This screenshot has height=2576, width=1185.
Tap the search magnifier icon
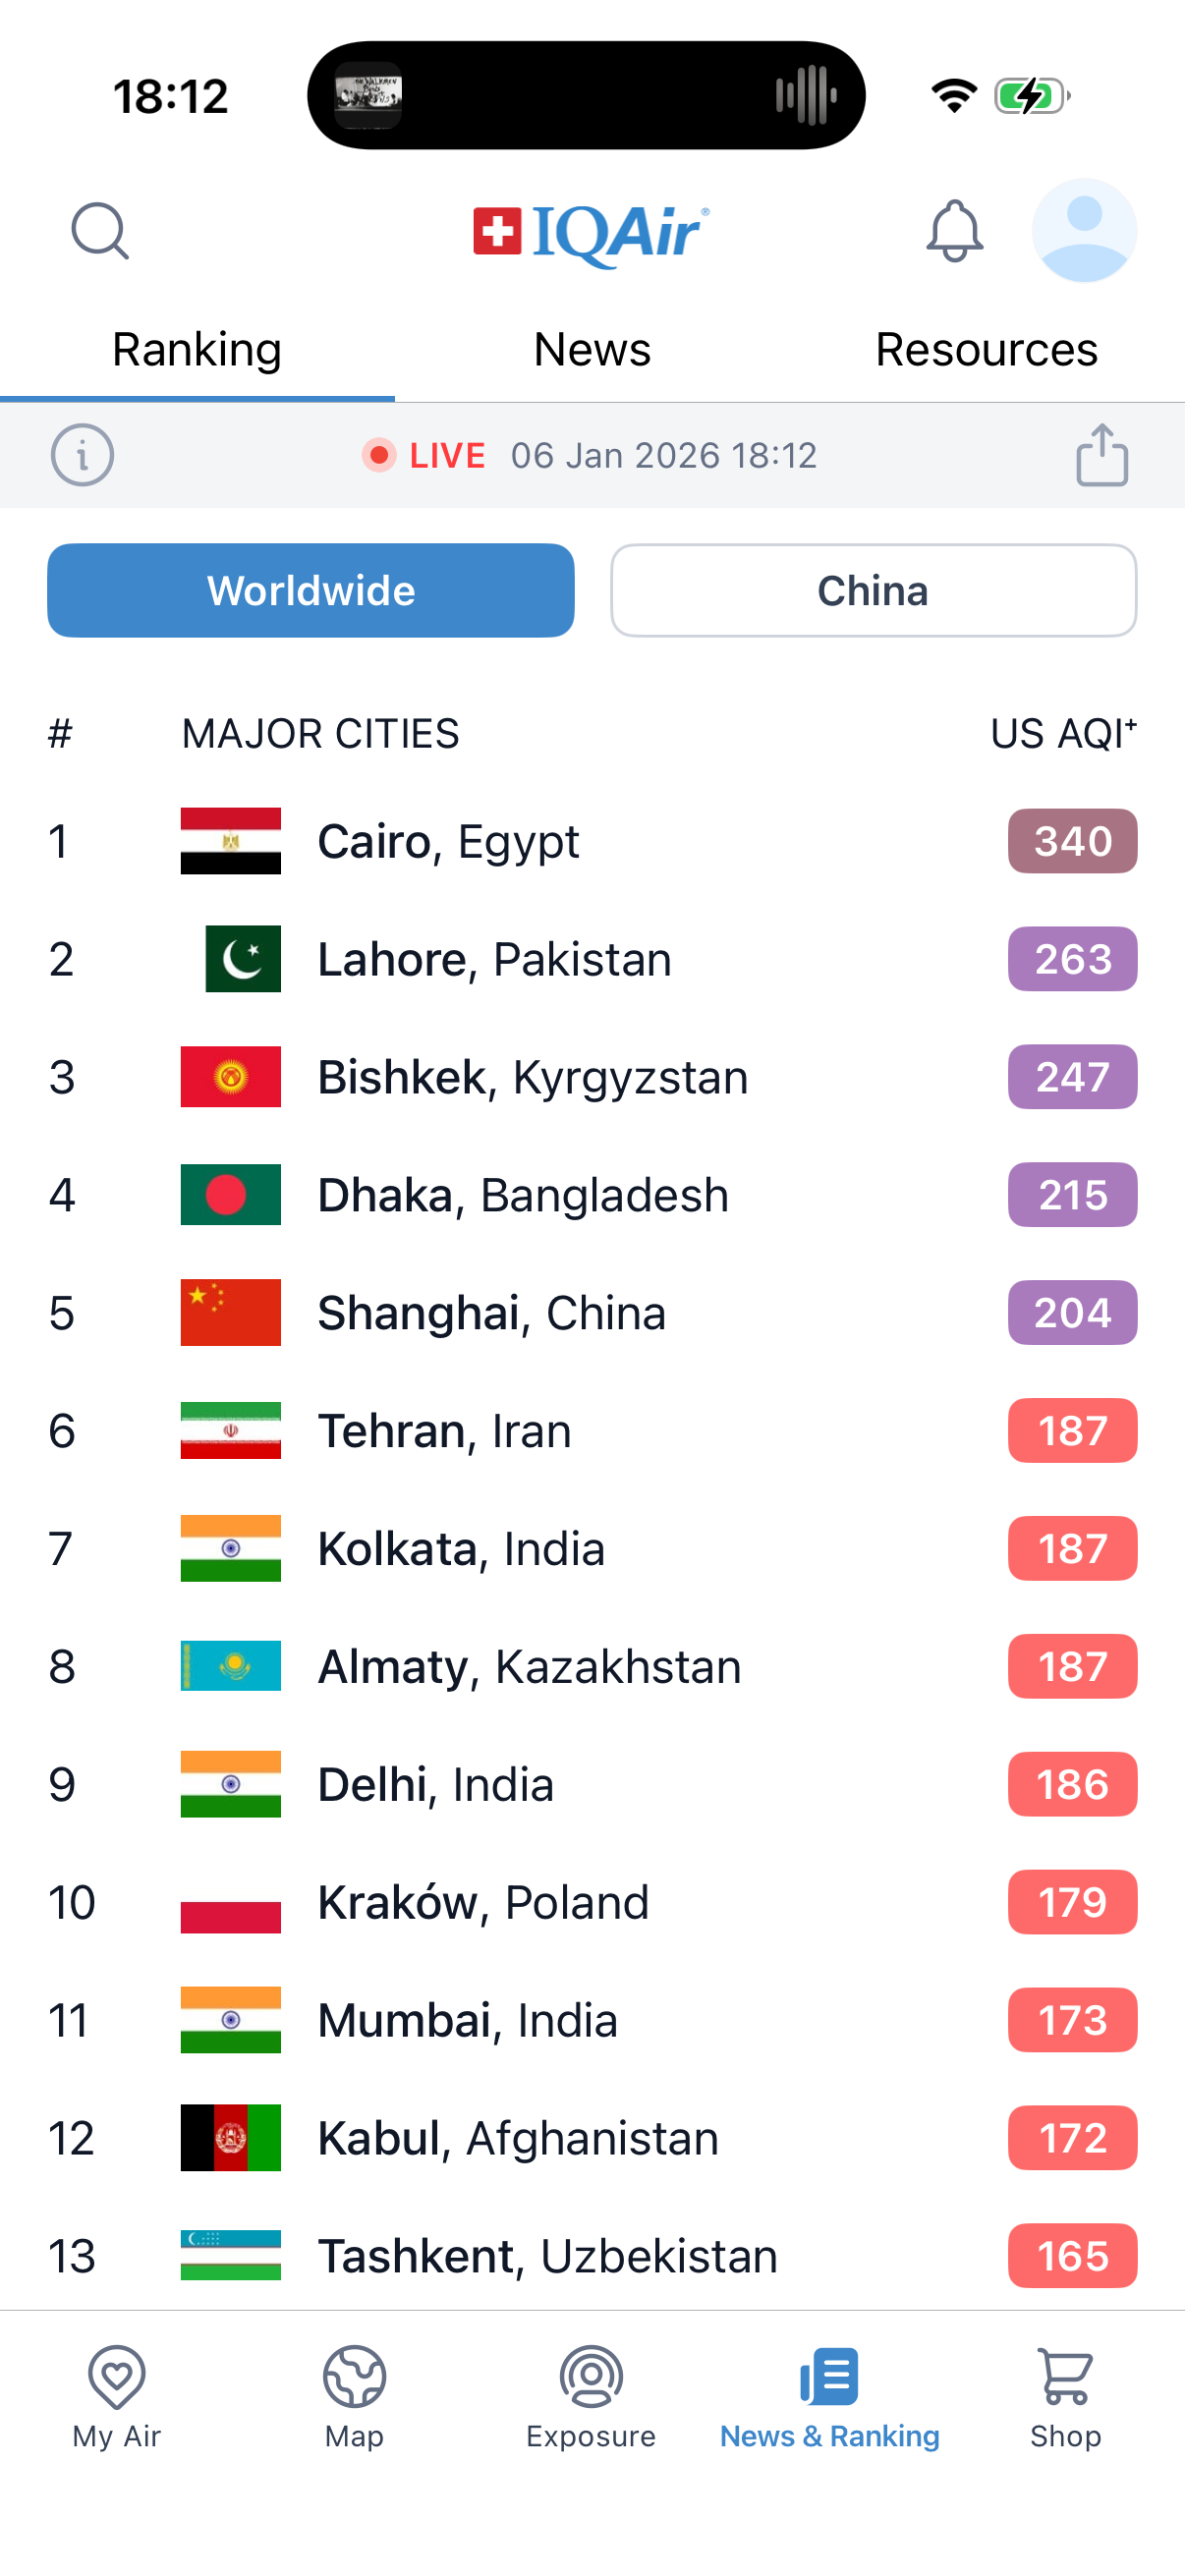coord(100,231)
